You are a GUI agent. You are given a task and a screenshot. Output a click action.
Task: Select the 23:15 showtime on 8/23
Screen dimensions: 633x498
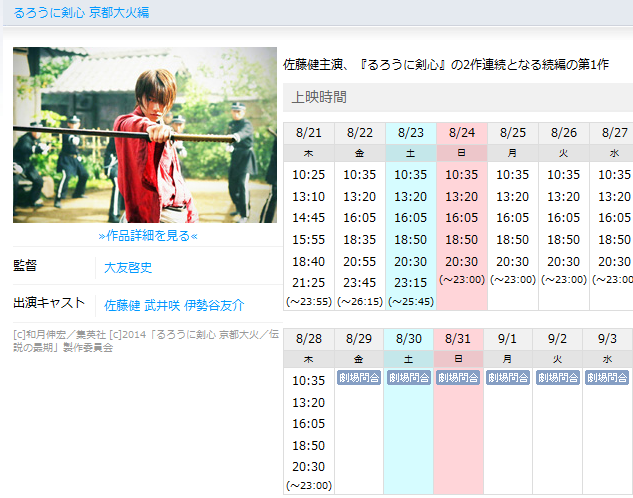pos(410,283)
